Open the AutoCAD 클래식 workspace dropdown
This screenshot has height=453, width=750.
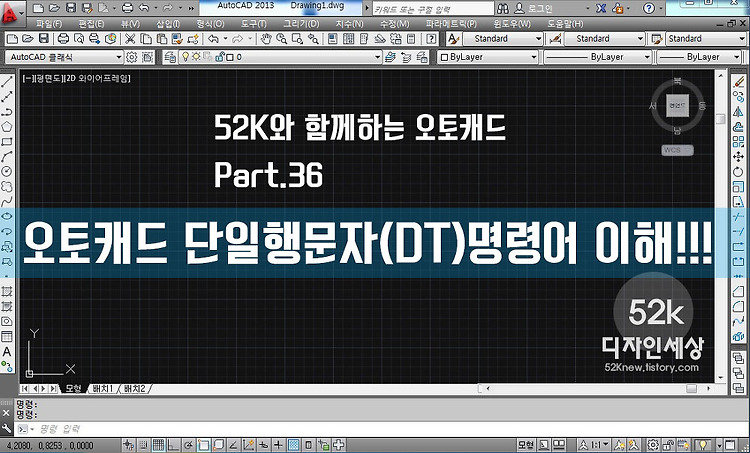[x=64, y=57]
